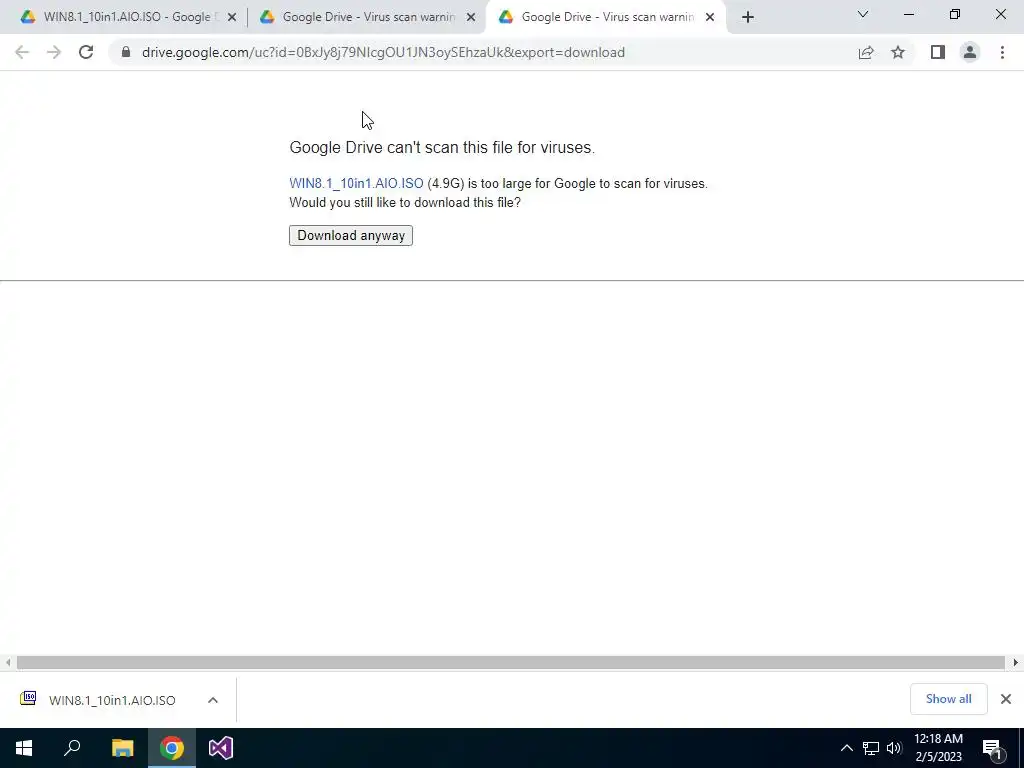Click the address bar URL
This screenshot has width=1024, height=768.
coord(383,52)
